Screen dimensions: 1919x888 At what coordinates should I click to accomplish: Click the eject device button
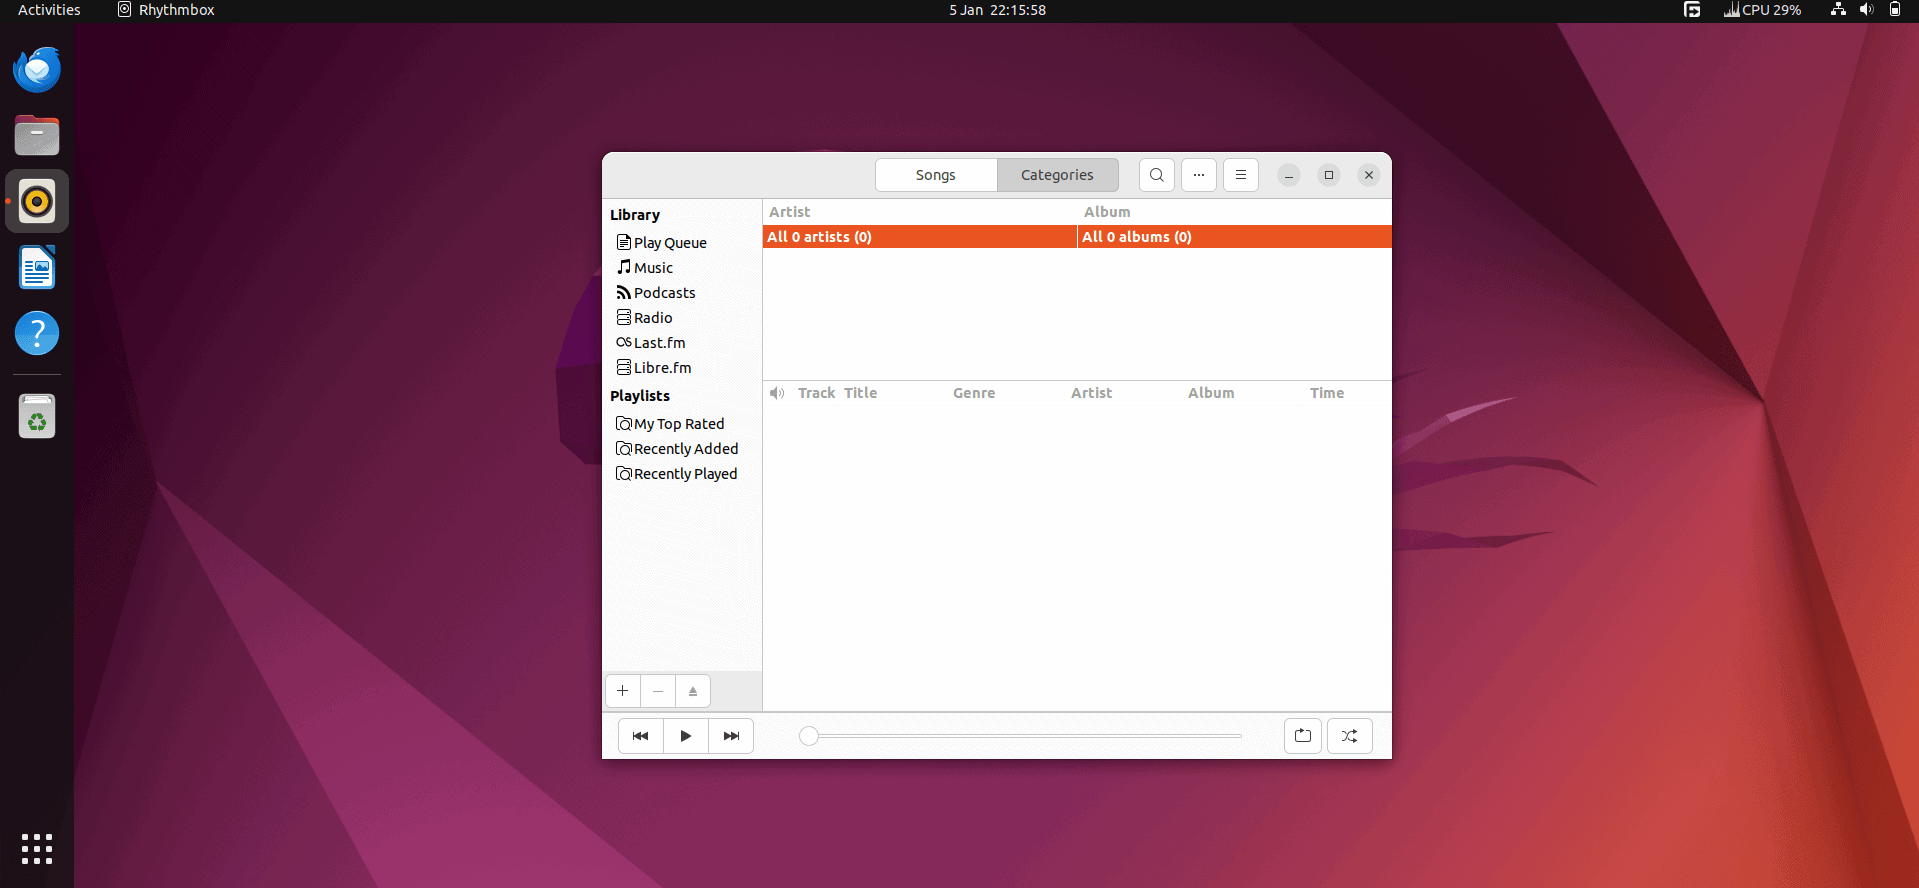693,691
